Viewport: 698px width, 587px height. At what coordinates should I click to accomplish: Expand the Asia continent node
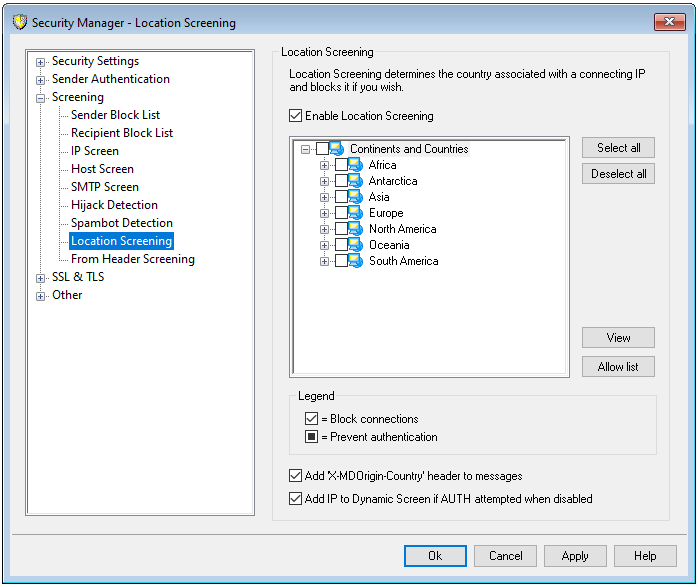[324, 197]
